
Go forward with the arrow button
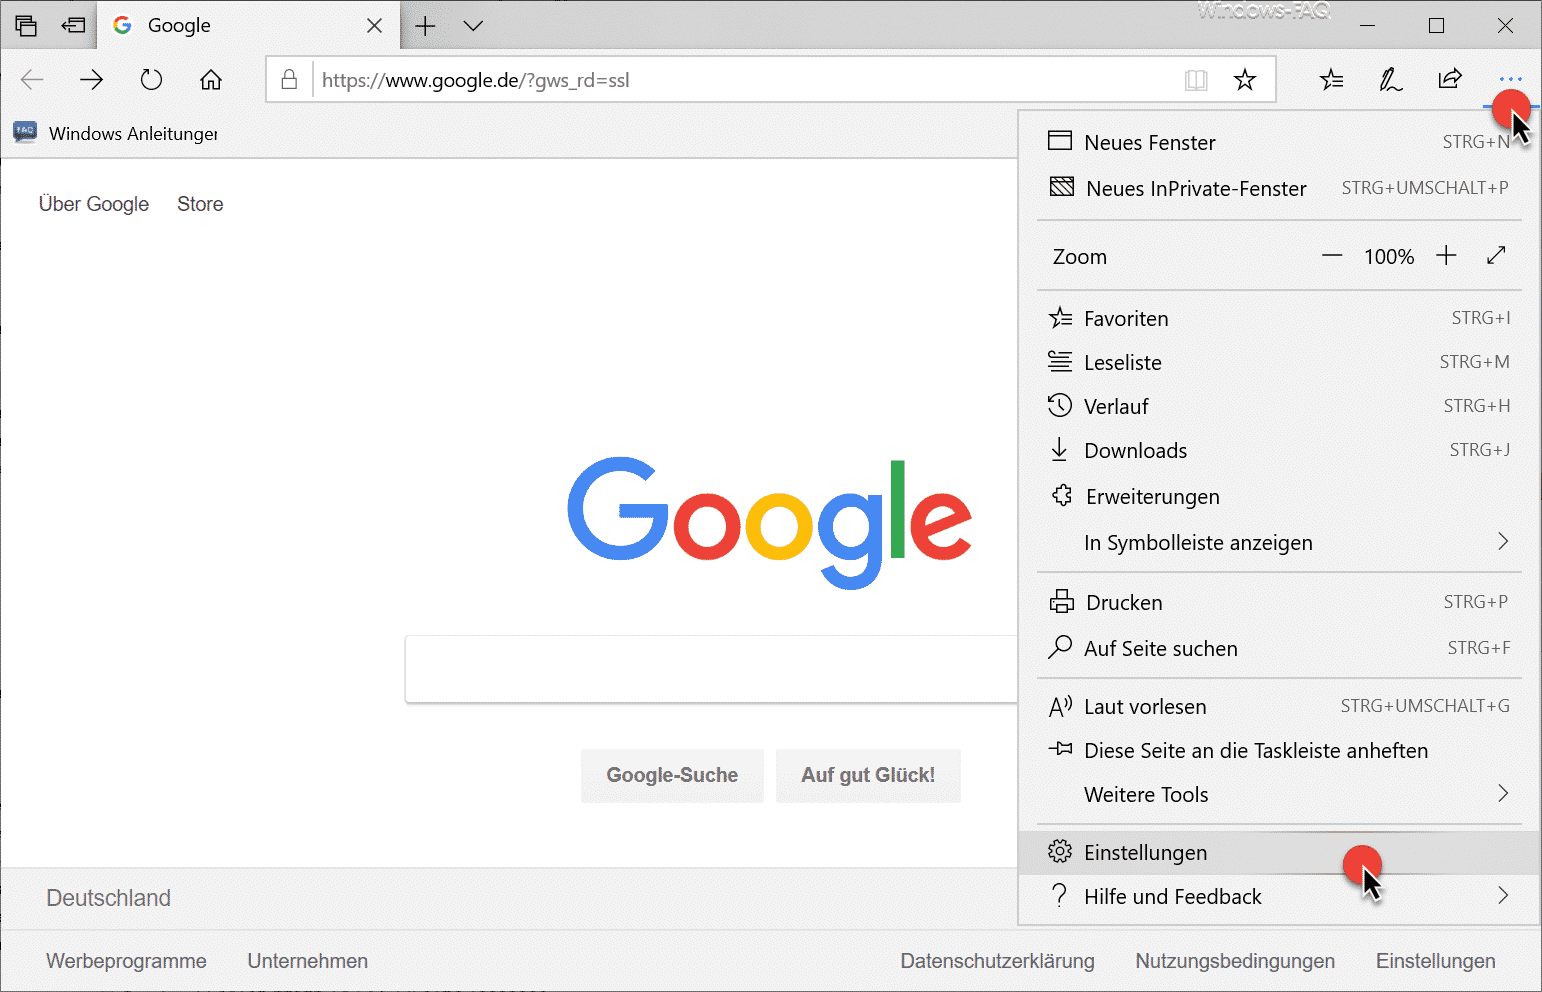[91, 80]
